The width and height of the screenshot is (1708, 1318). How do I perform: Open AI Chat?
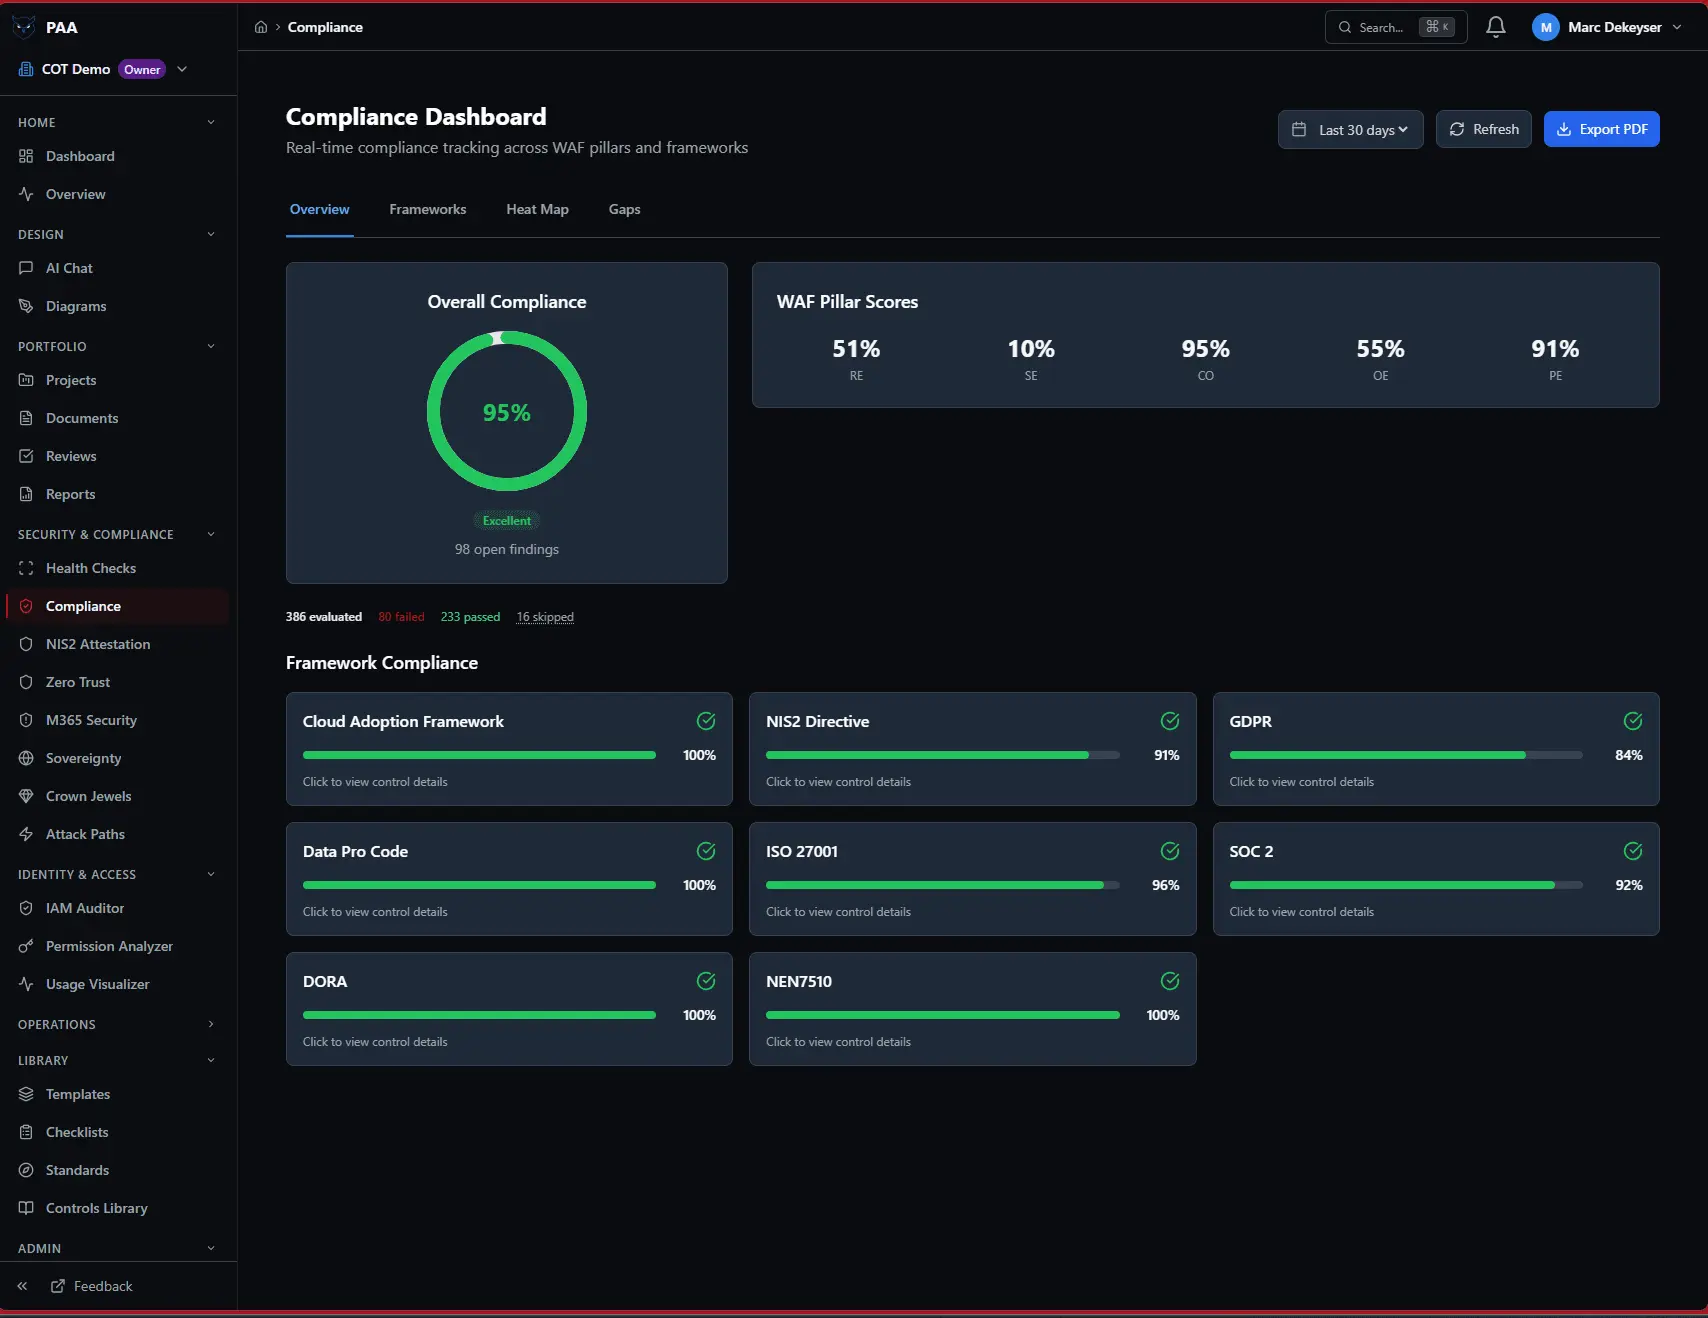[117, 268]
